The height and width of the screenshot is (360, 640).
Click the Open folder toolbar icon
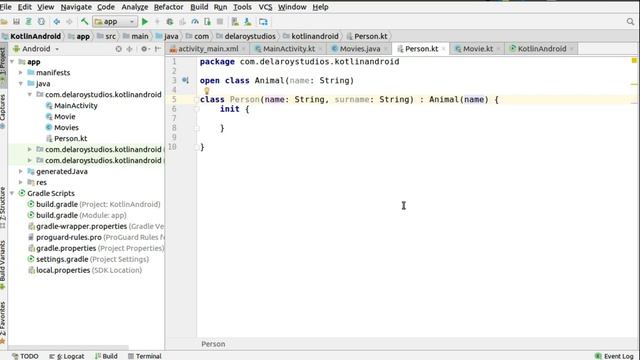[4, 22]
